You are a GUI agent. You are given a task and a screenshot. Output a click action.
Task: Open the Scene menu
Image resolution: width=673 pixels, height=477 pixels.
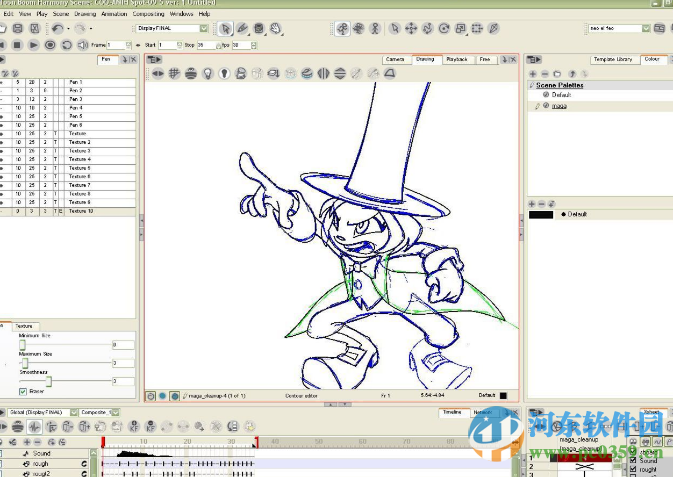pos(61,14)
